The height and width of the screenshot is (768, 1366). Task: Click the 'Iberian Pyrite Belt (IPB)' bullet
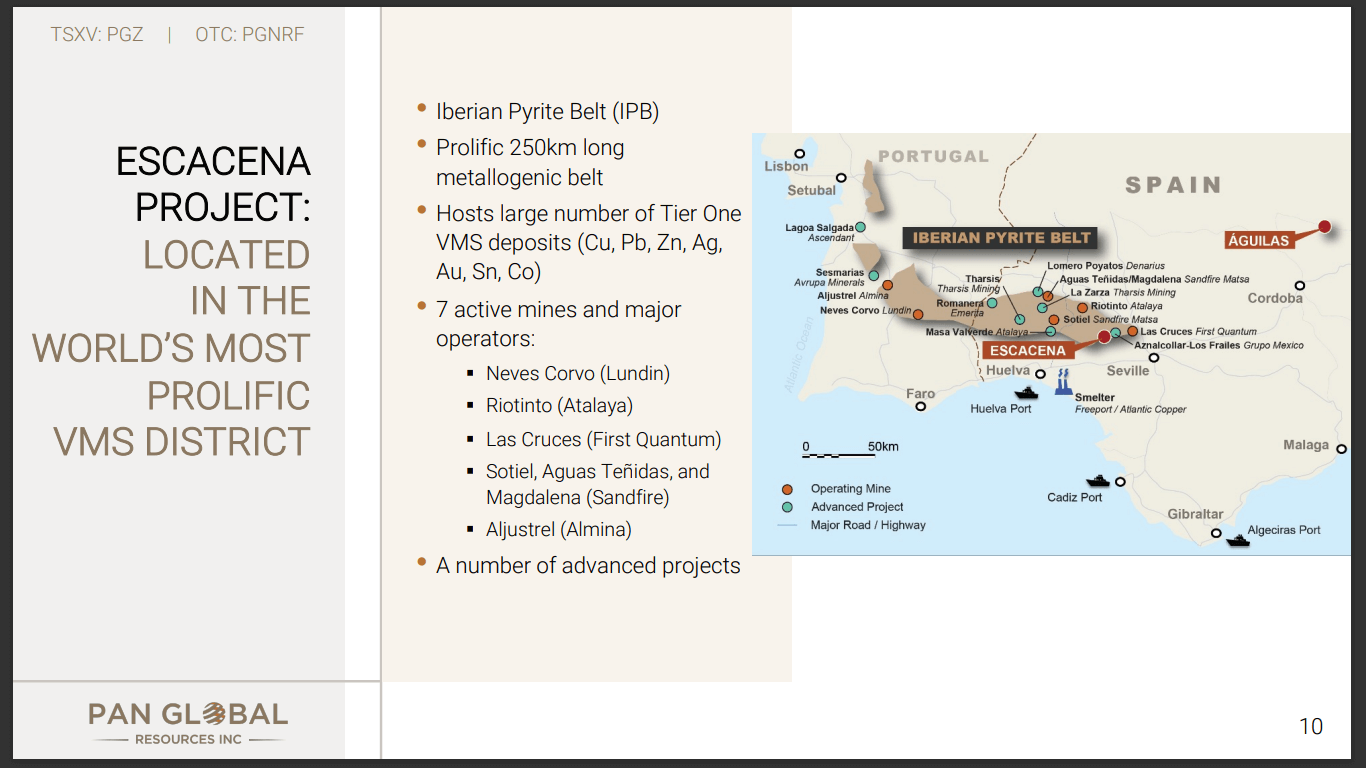[547, 111]
